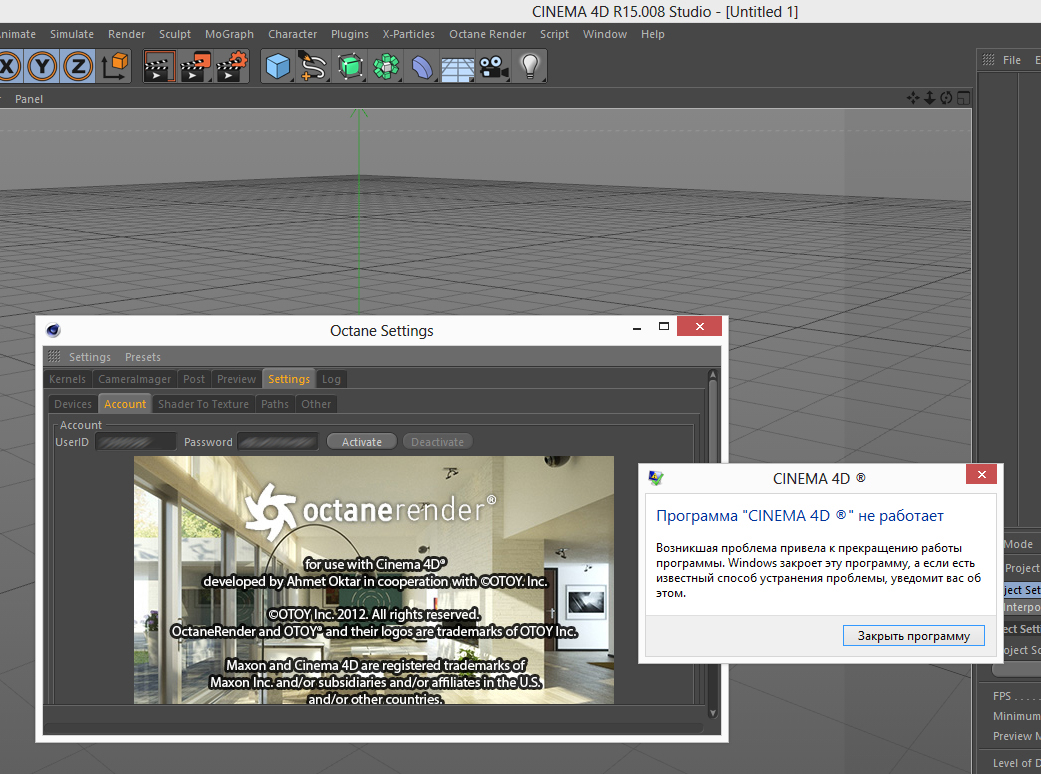This screenshot has width=1041, height=774.
Task: Toggle the X axis lock icon
Action: coord(9,66)
